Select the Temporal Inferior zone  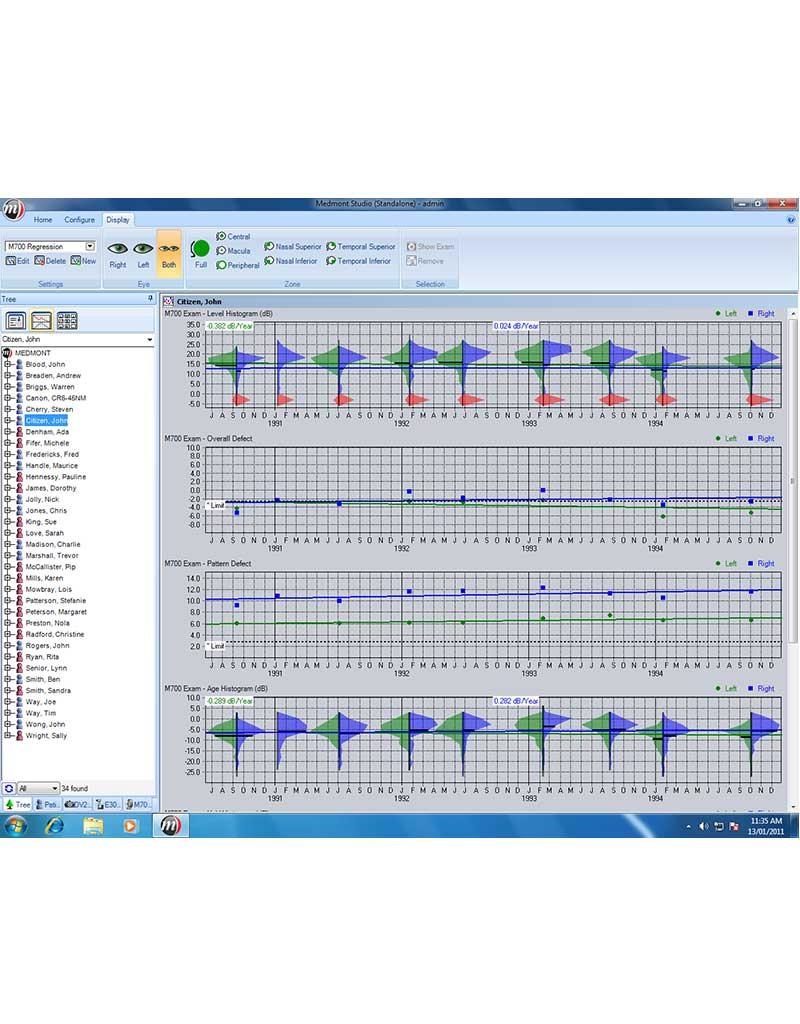359,261
